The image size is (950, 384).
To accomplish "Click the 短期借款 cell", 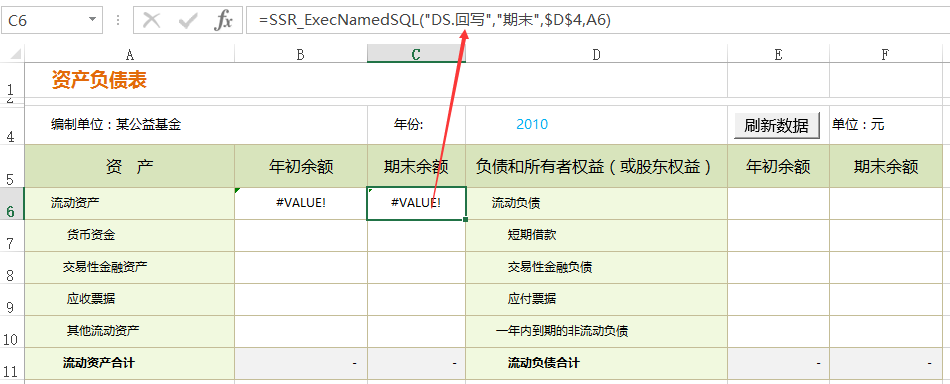I will [x=596, y=235].
